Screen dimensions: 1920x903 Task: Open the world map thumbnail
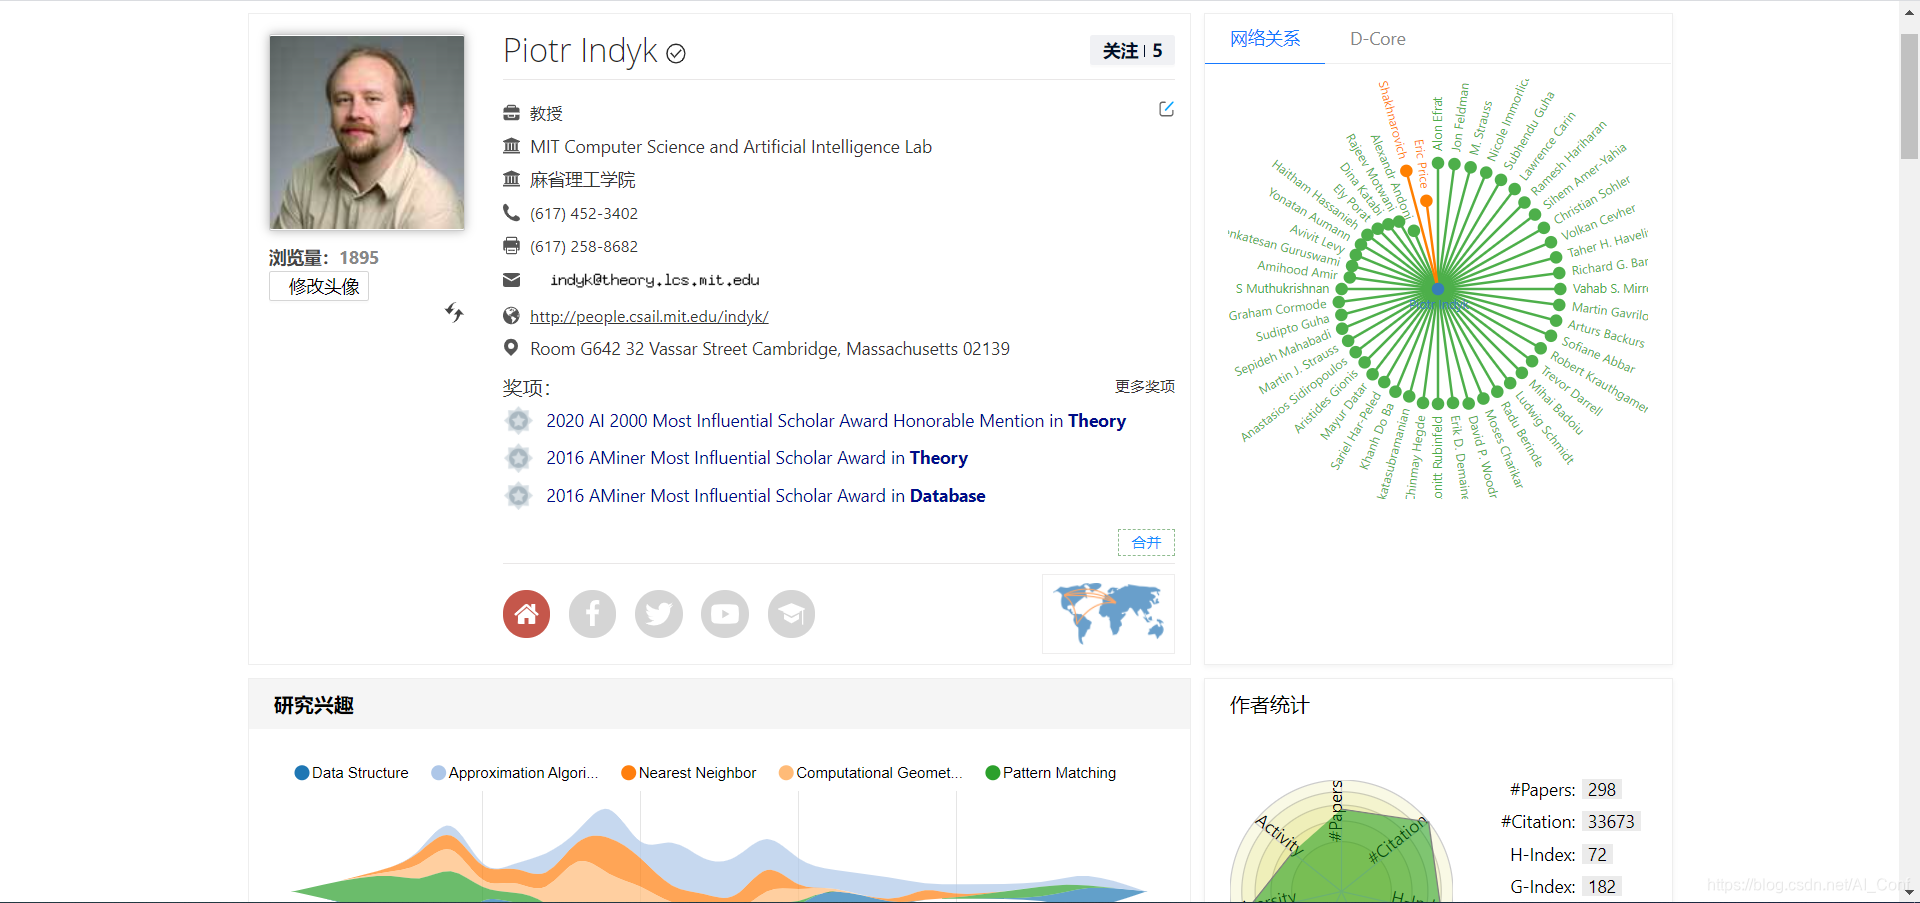click(1108, 613)
